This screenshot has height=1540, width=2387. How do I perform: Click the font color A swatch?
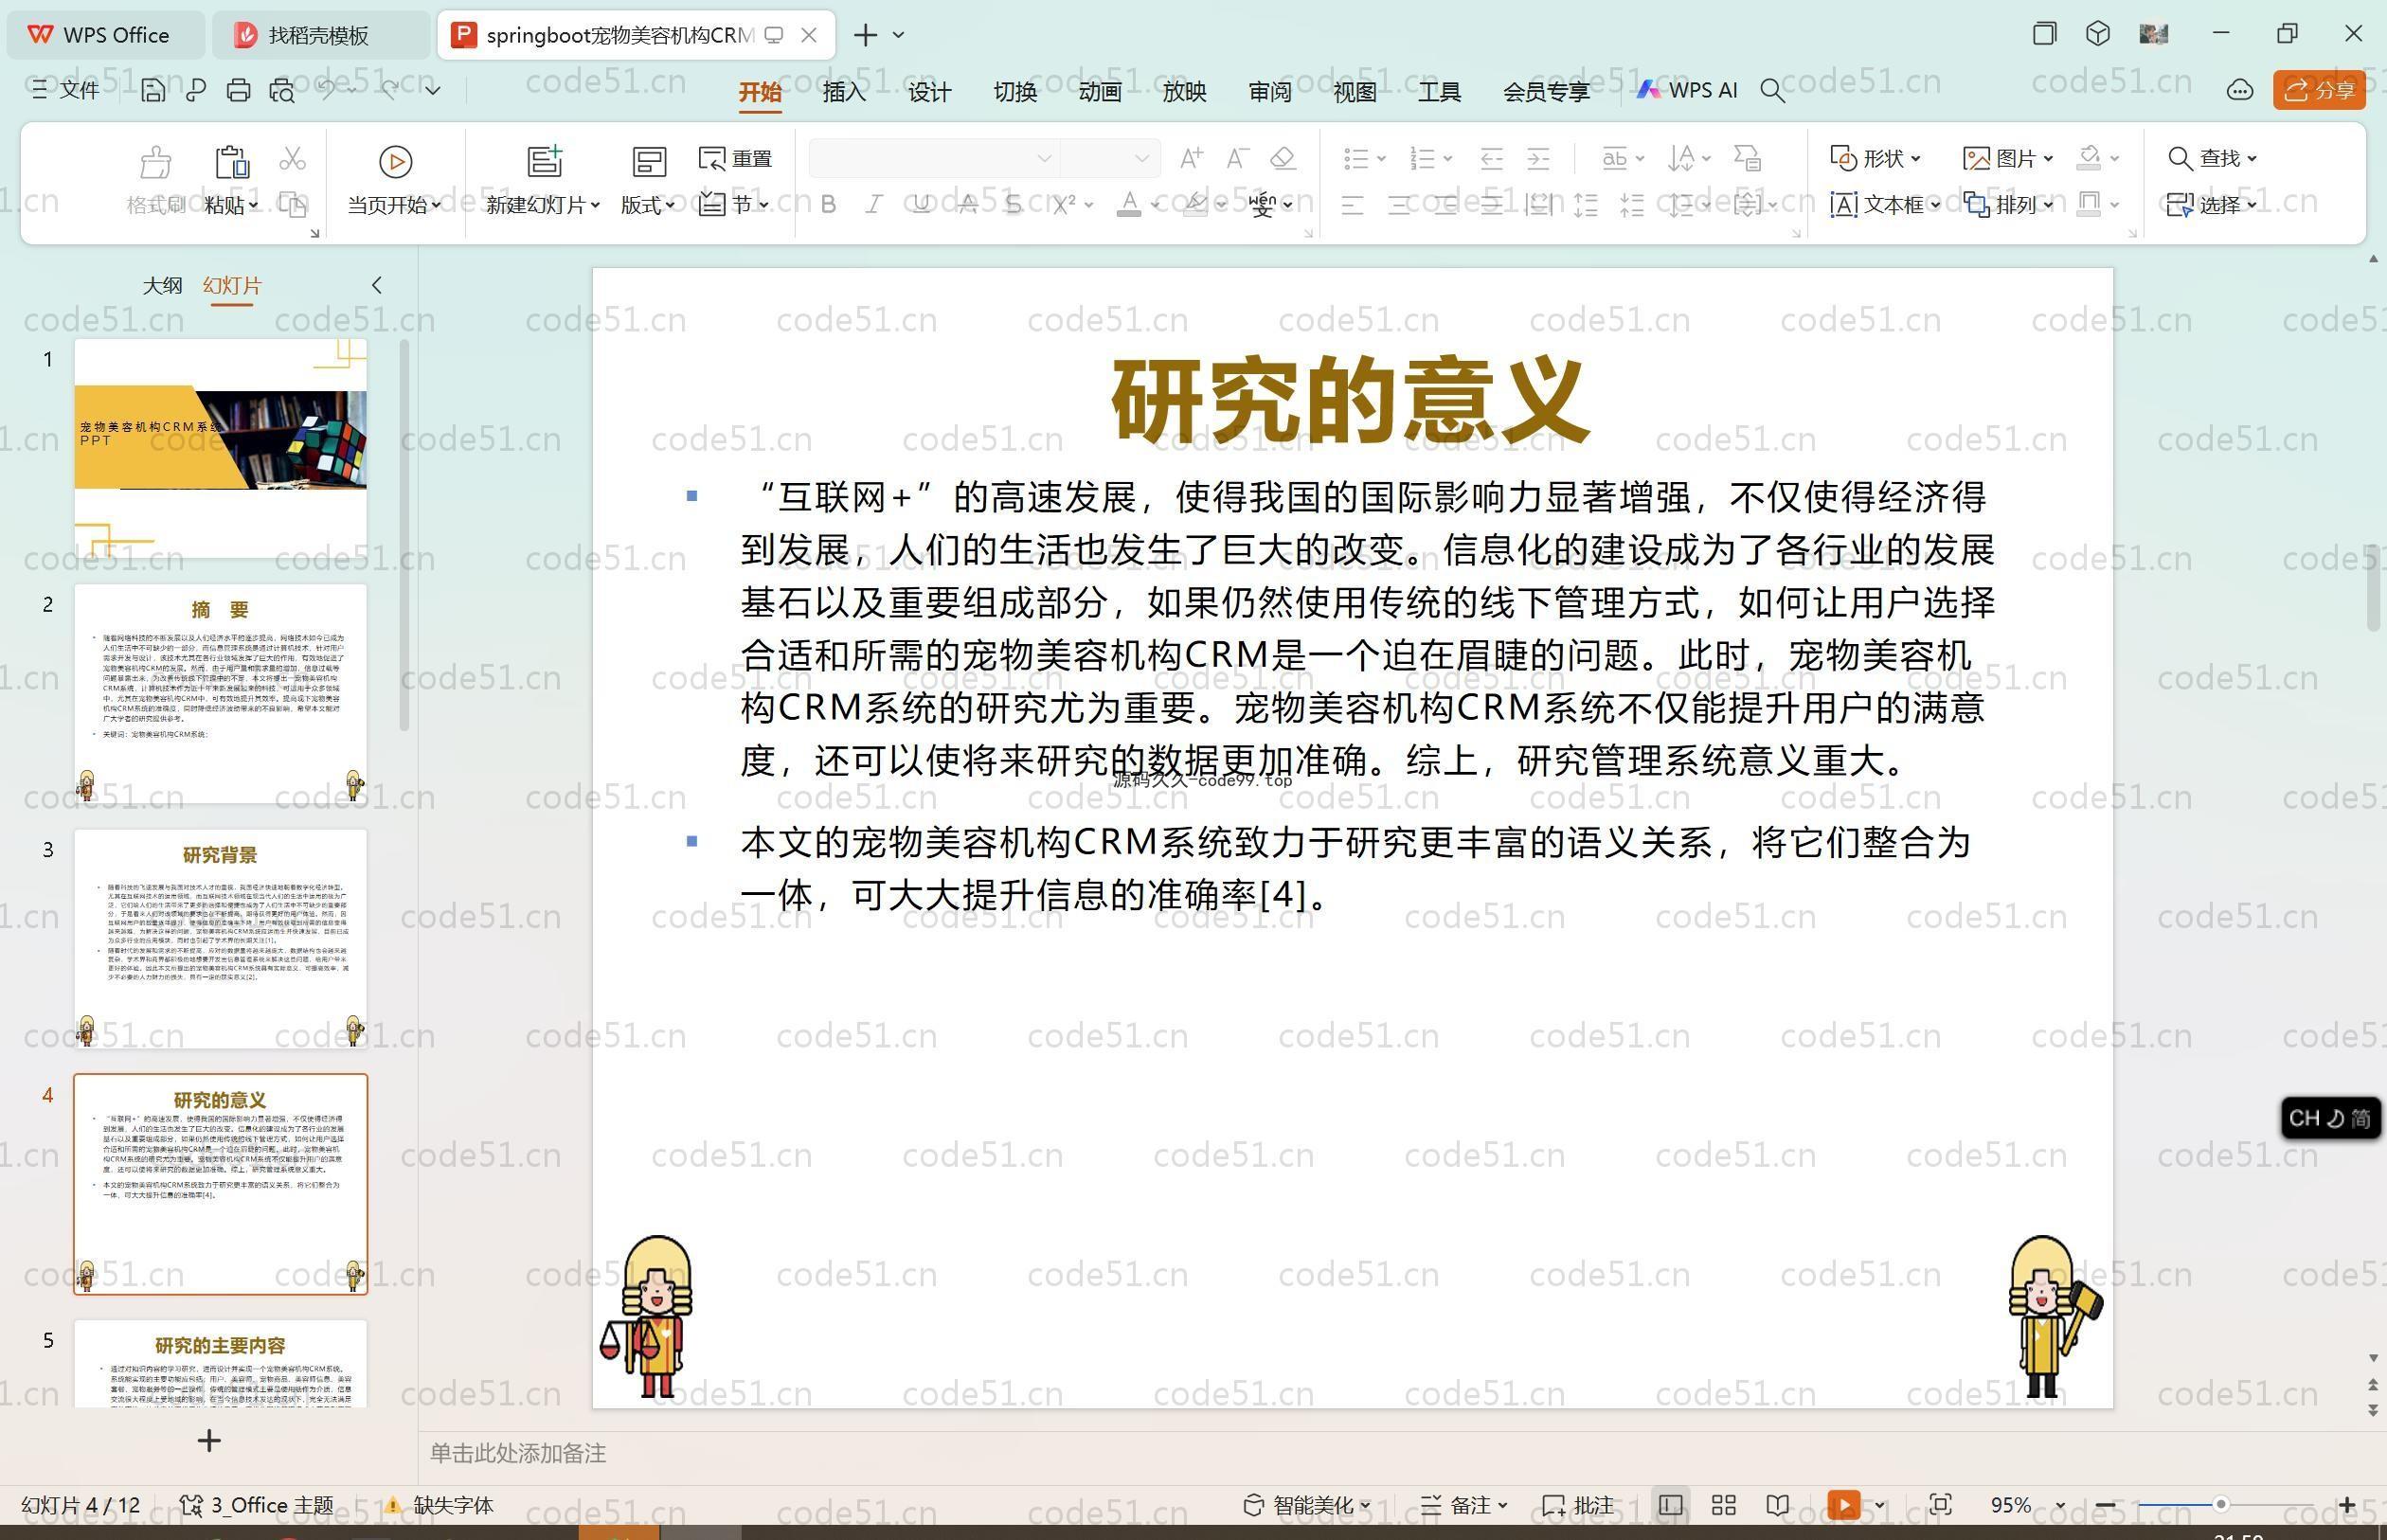(1128, 205)
